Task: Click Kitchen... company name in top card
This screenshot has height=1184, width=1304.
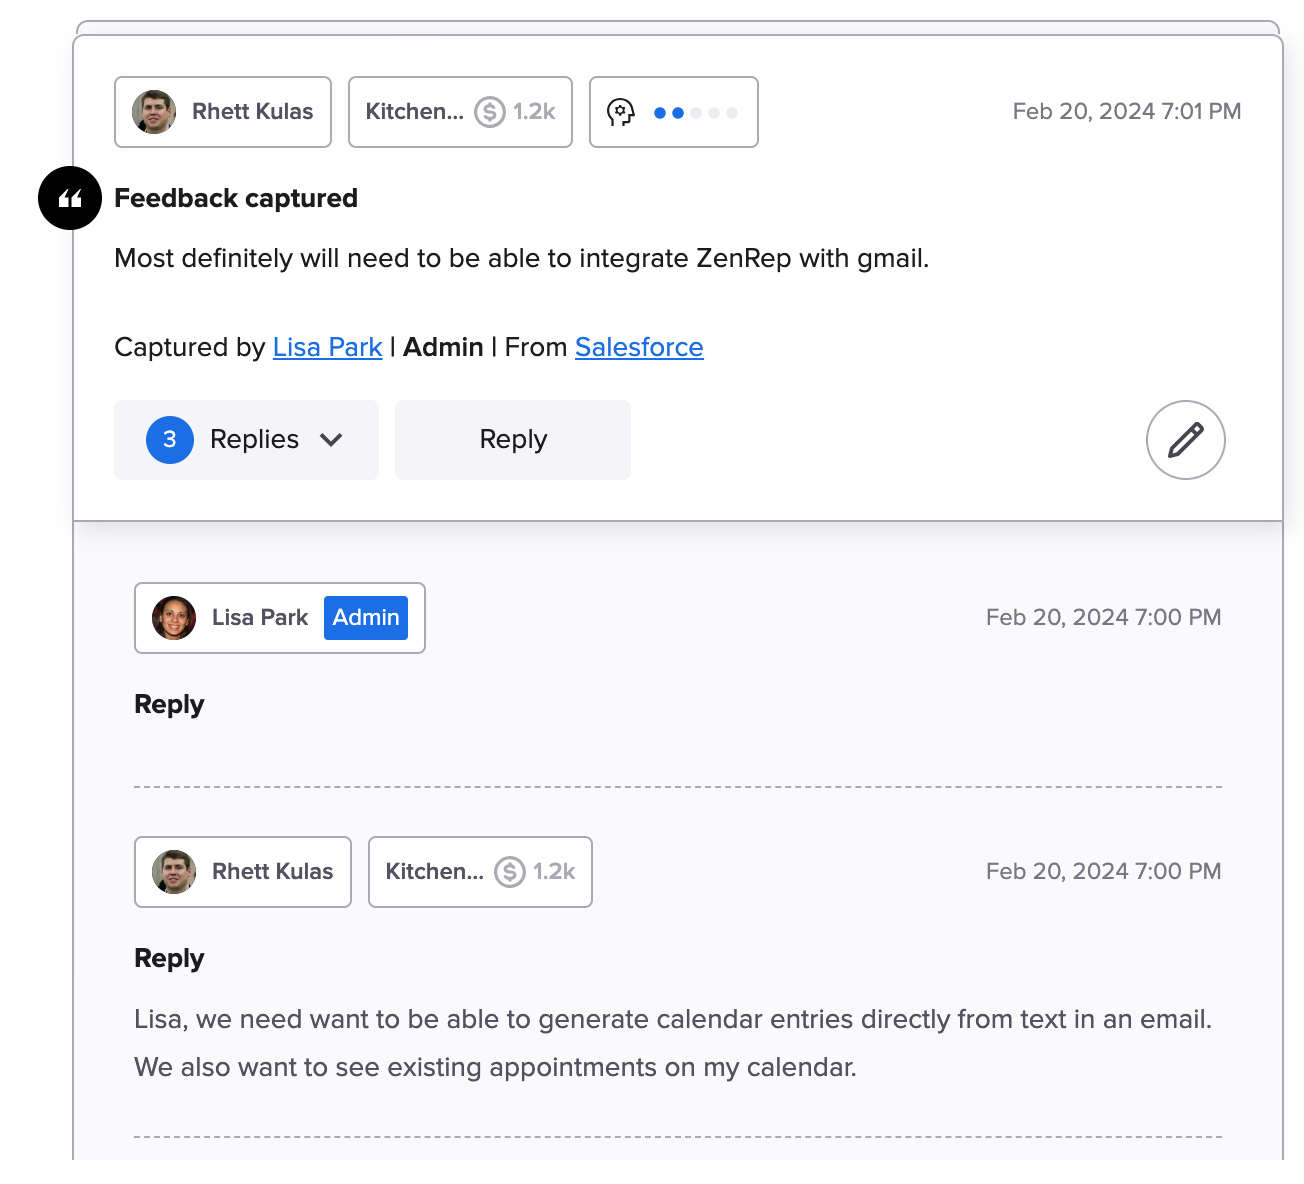Action: pos(414,112)
